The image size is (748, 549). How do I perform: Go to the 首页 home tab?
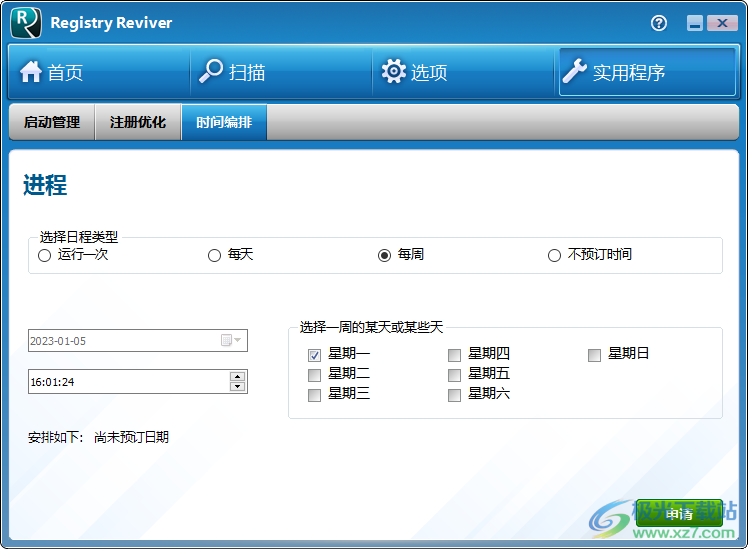click(x=99, y=72)
